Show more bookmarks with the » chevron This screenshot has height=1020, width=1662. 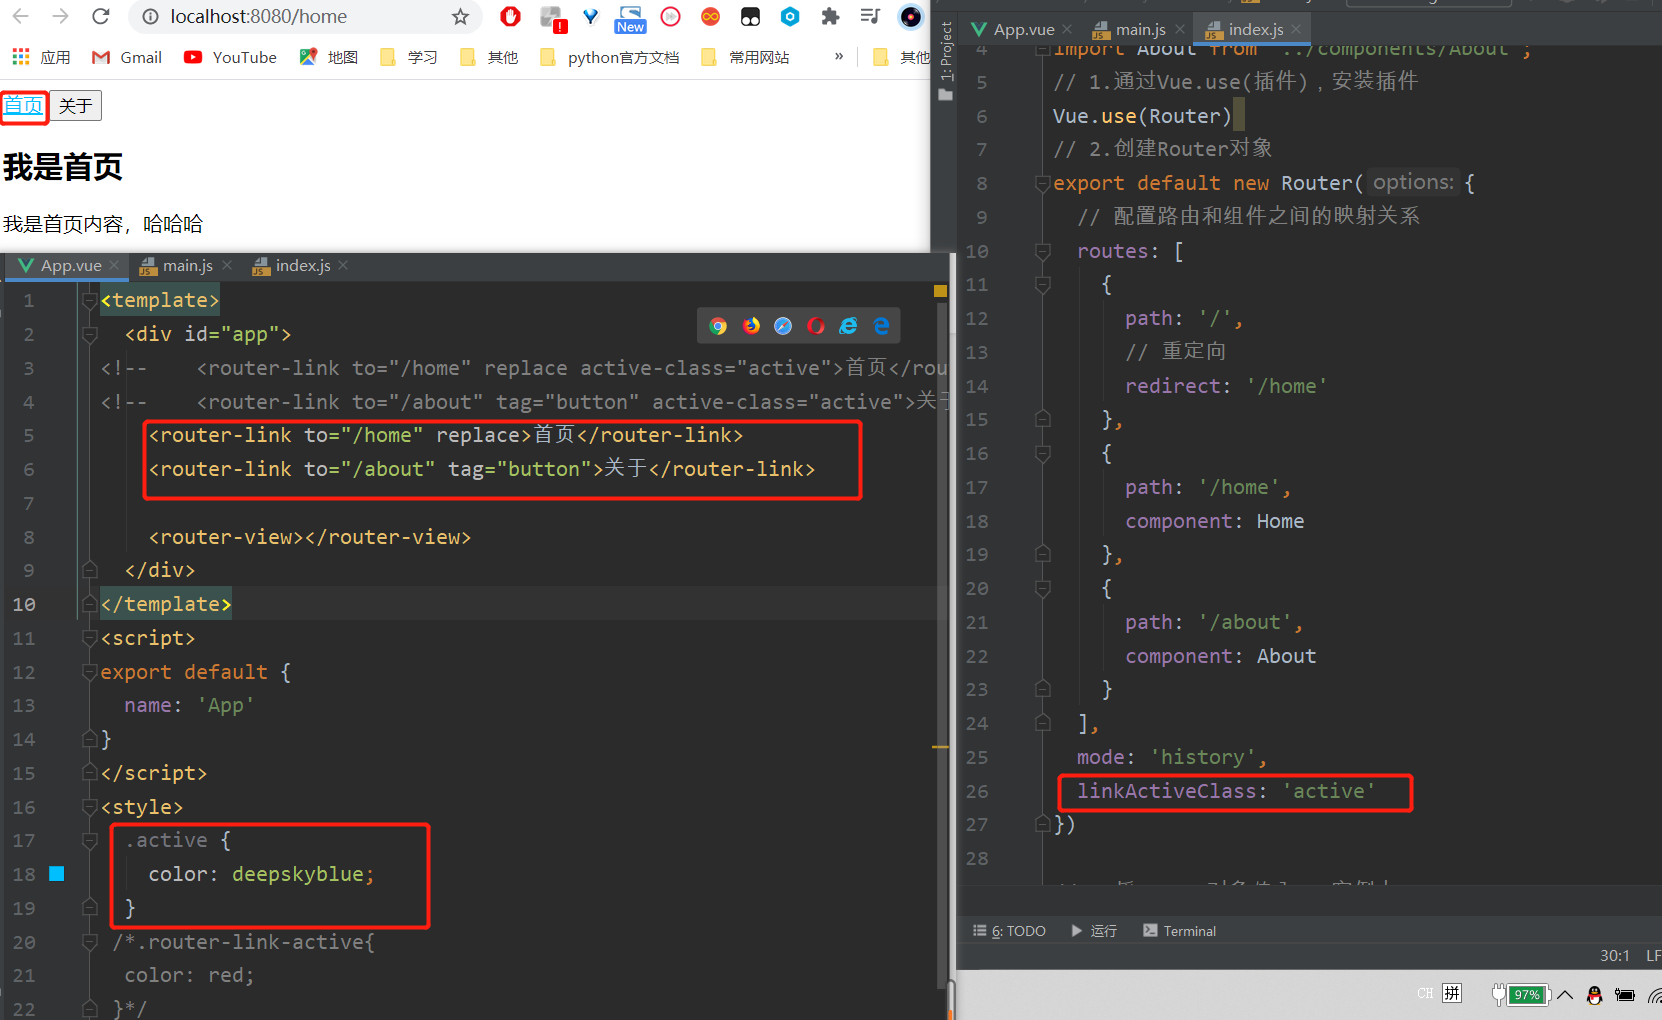click(839, 56)
